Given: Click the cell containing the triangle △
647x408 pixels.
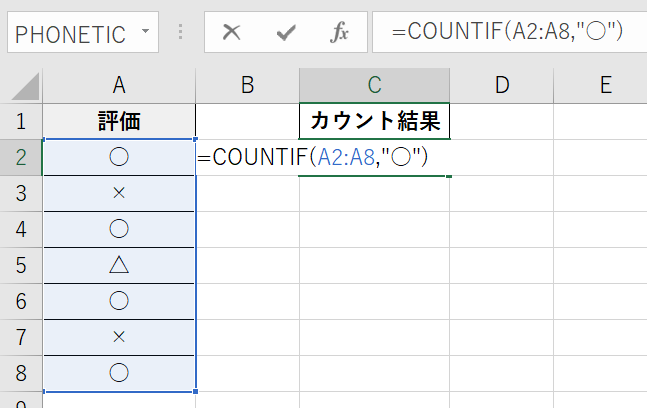Looking at the screenshot, I should click(119, 265).
